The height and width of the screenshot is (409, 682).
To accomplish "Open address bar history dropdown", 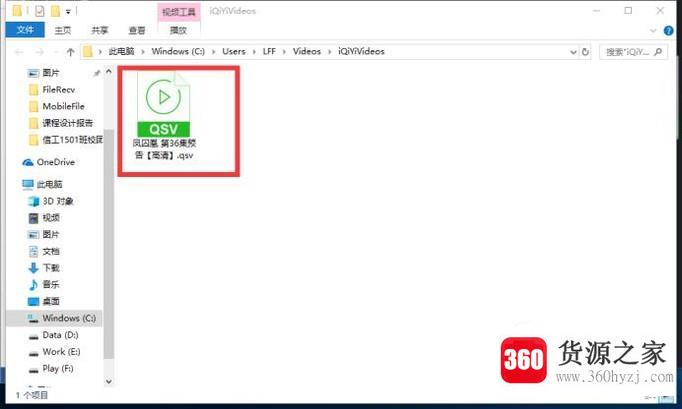I will pos(573,52).
